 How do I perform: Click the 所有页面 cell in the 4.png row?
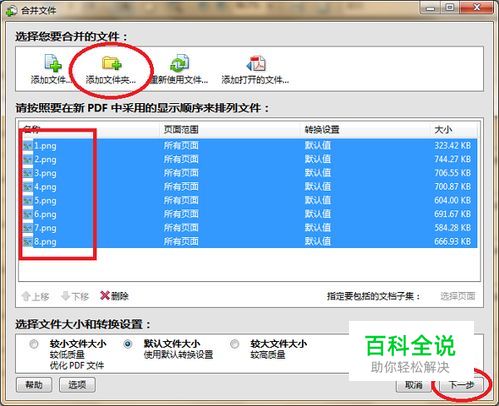(181, 187)
